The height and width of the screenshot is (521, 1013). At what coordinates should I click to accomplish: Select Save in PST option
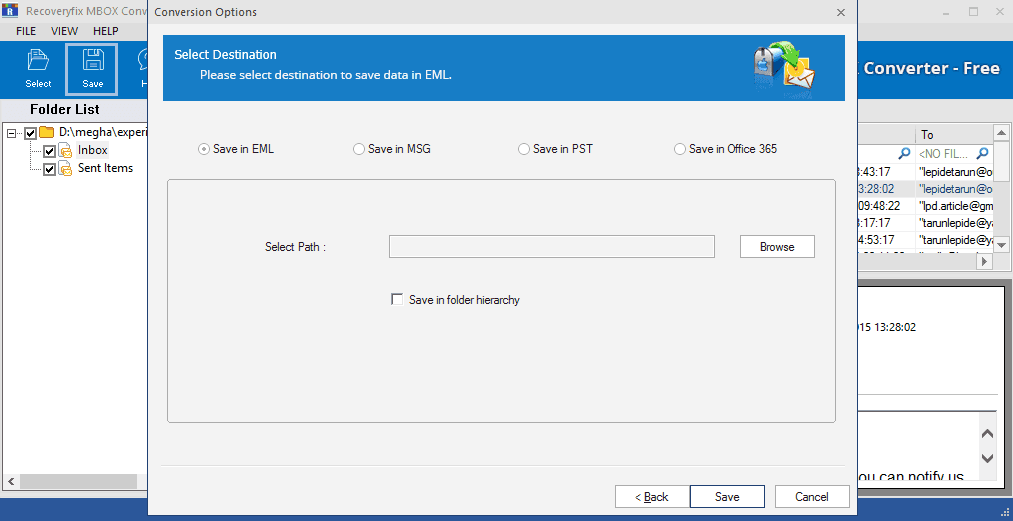click(x=556, y=149)
